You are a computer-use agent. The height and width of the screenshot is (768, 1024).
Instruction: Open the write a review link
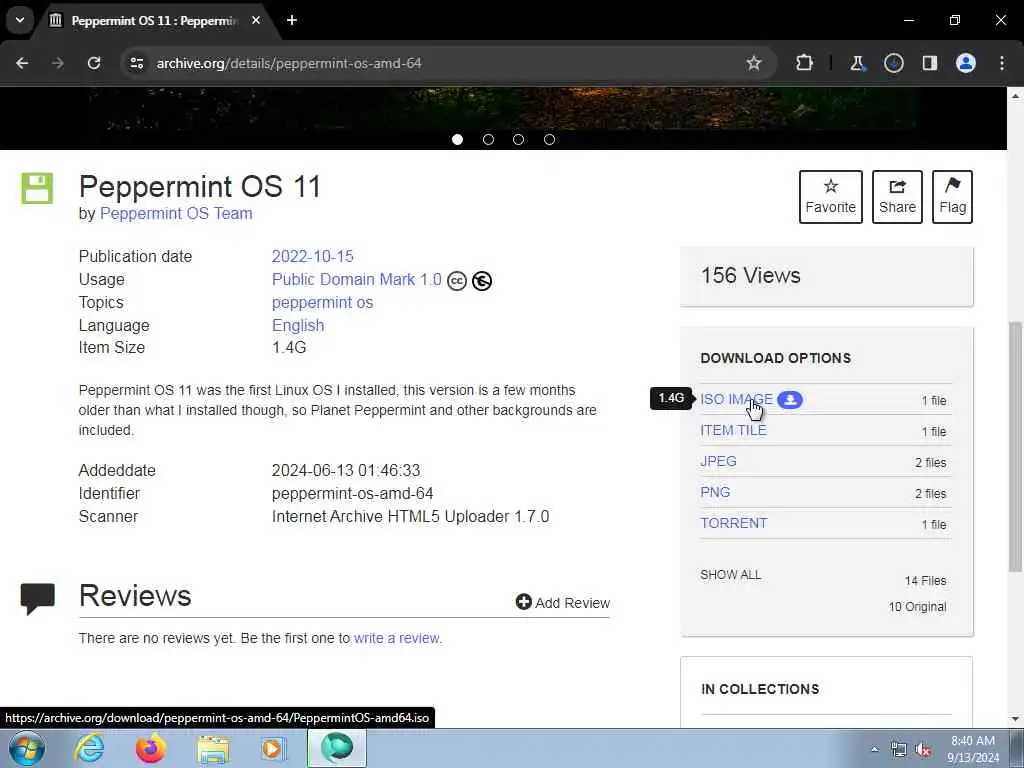(398, 638)
